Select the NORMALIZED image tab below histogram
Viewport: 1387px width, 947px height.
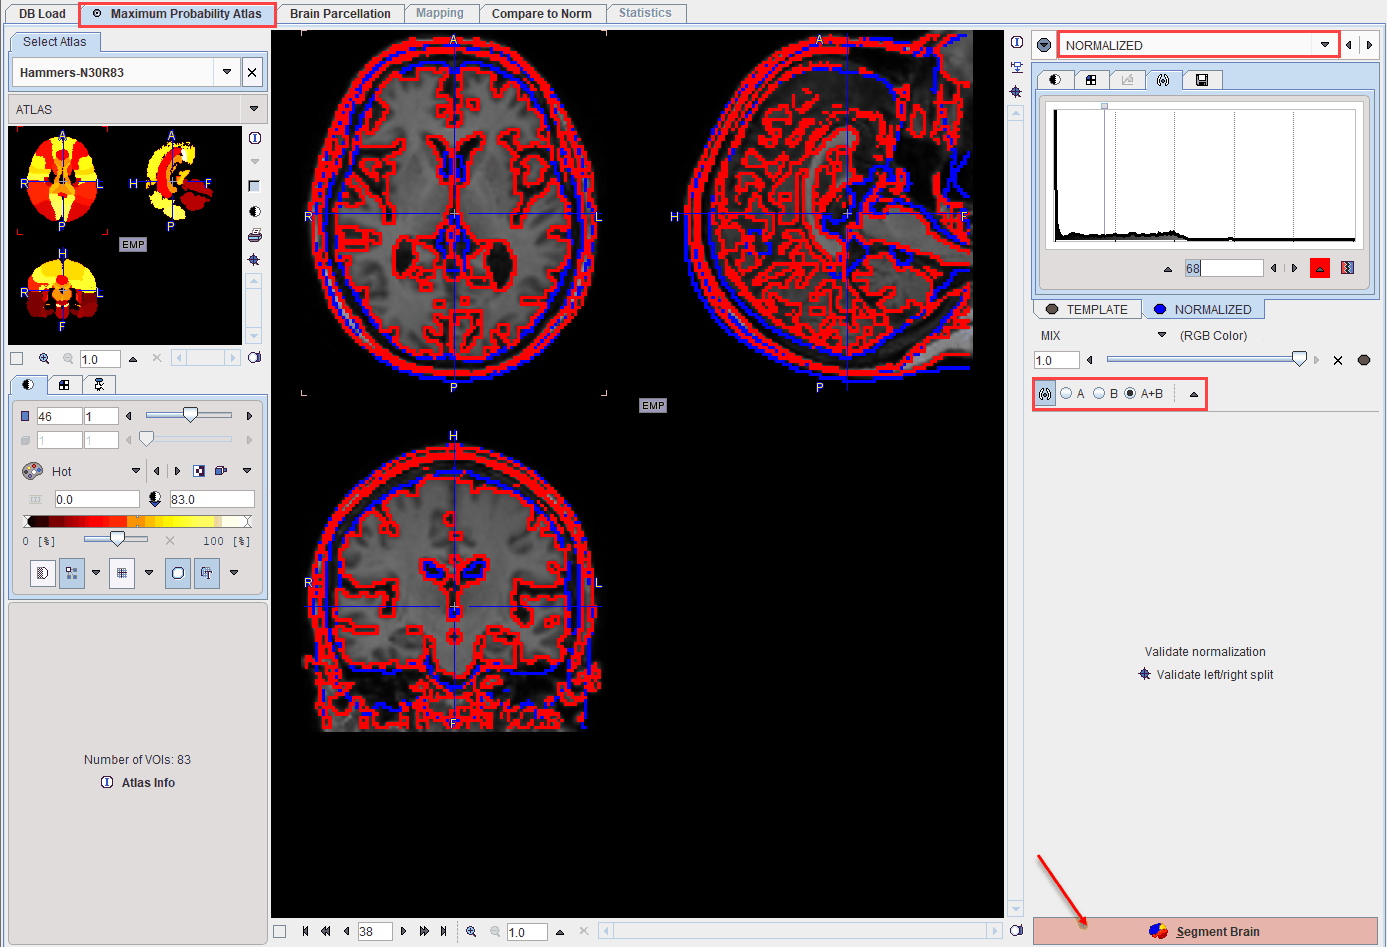pos(1203,309)
